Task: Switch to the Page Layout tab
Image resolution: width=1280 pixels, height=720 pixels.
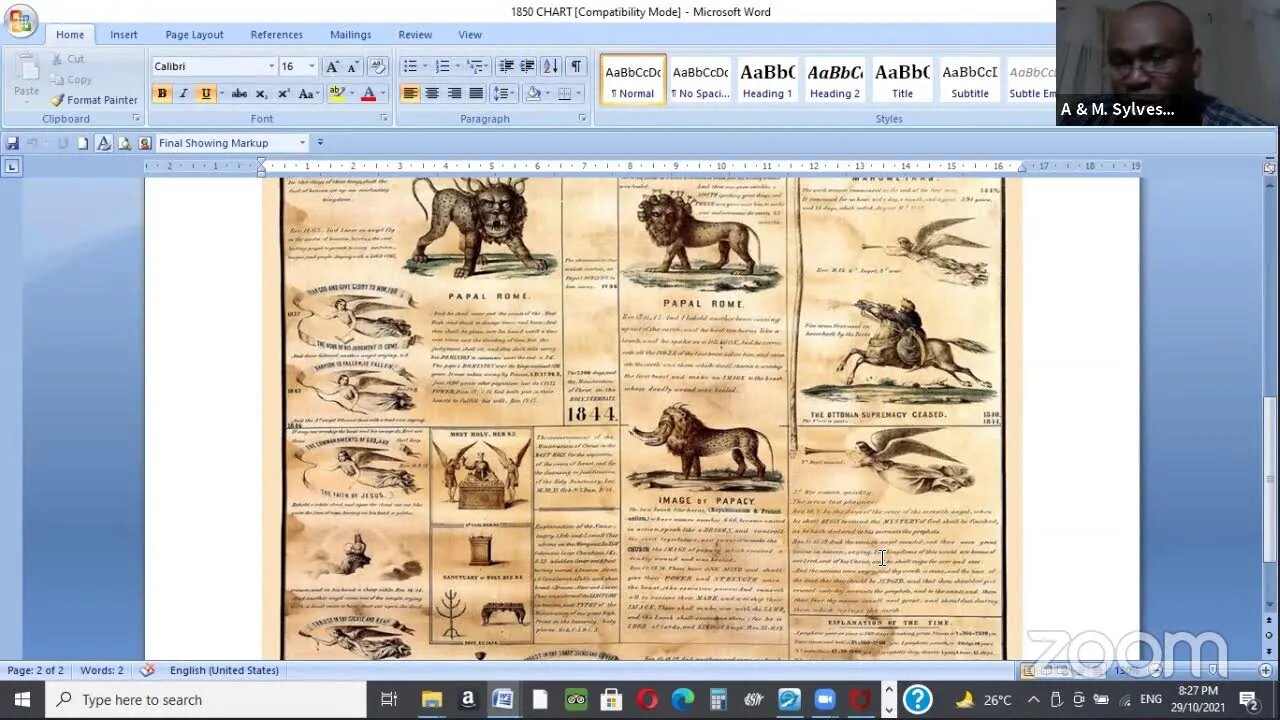Action: [194, 34]
